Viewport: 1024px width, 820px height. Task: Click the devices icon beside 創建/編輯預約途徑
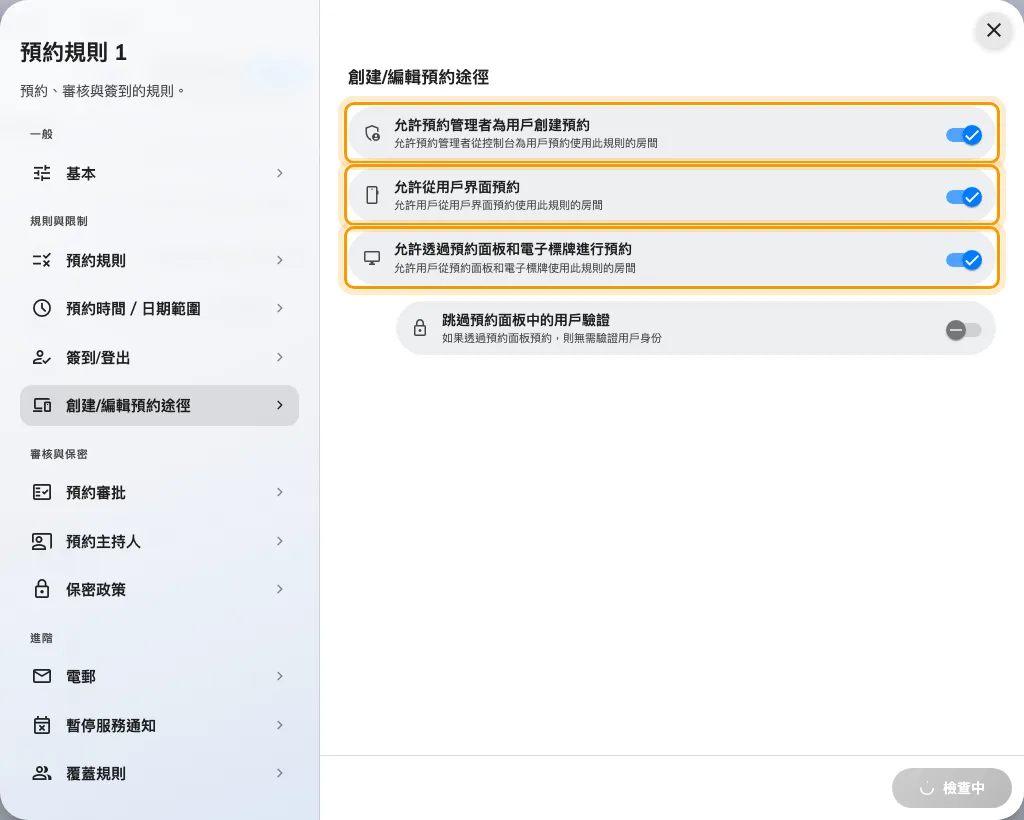pos(42,405)
